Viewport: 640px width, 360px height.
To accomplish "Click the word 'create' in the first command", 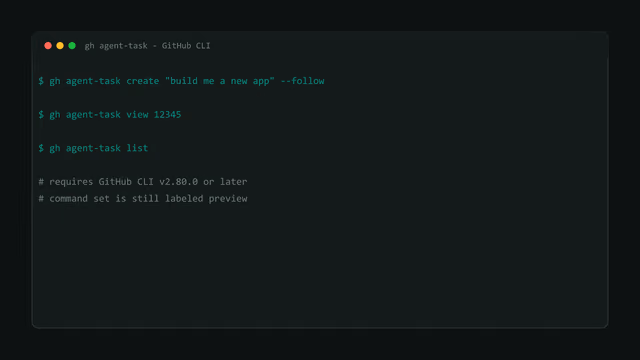I will click(x=142, y=81).
